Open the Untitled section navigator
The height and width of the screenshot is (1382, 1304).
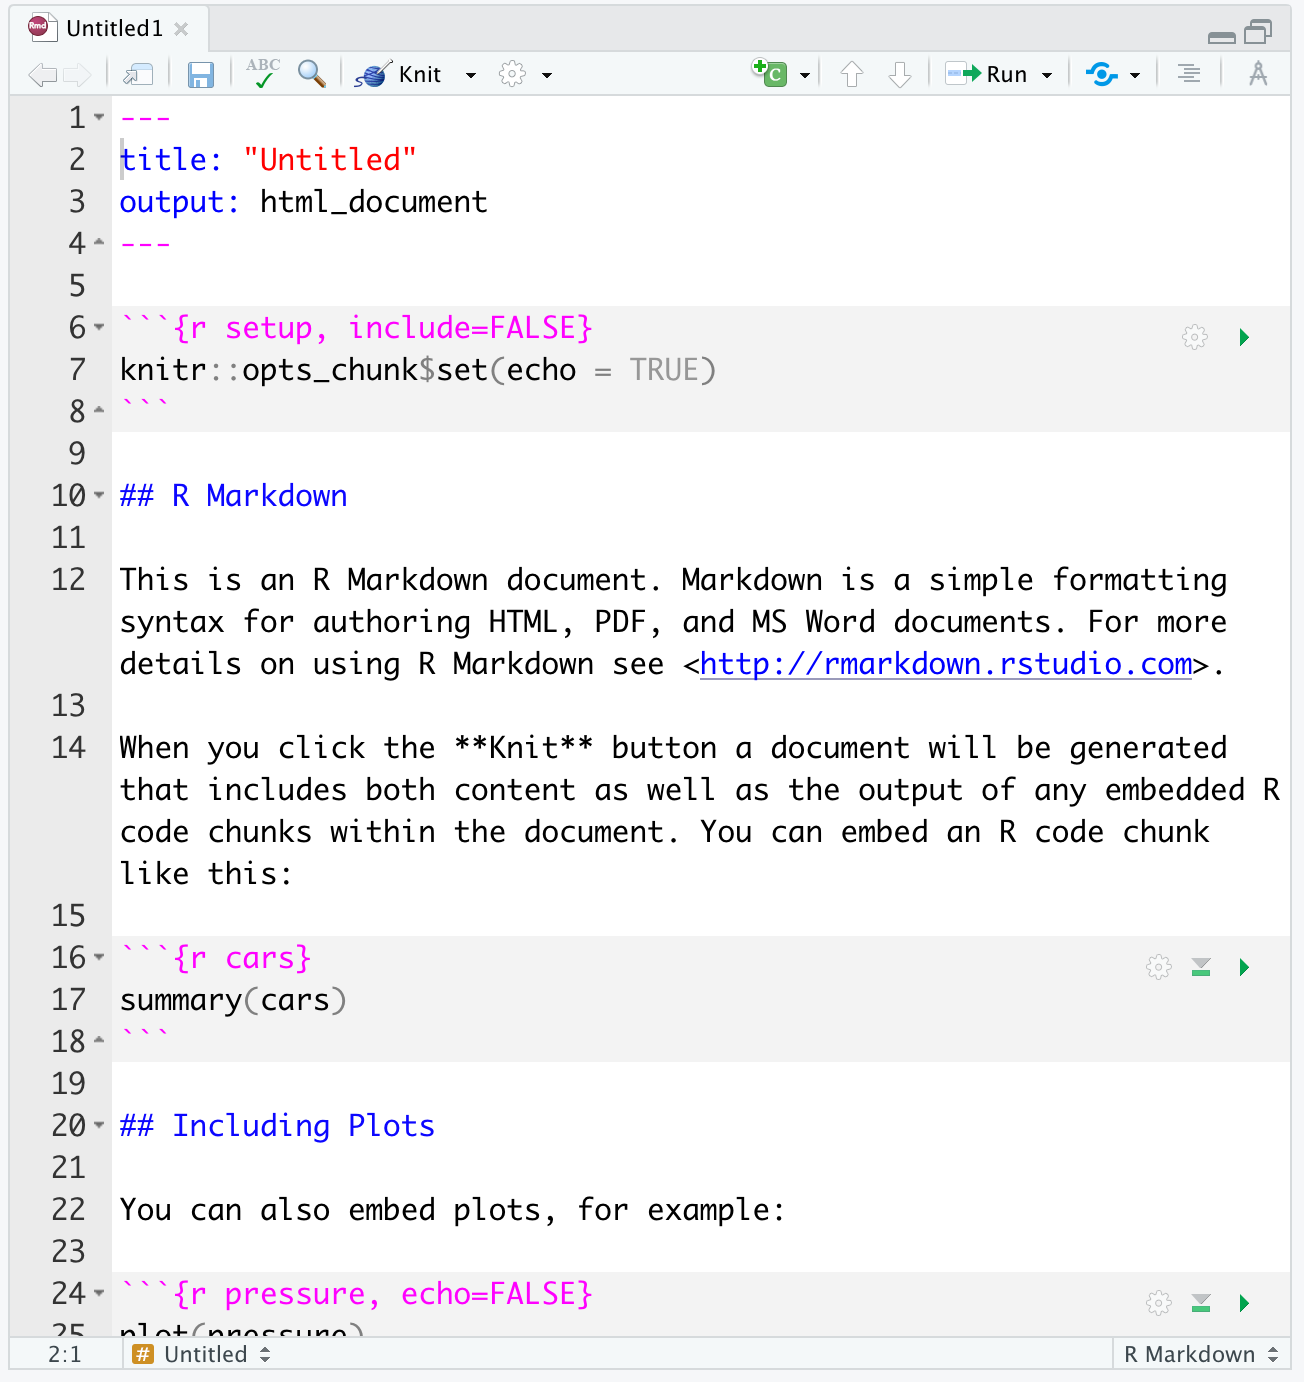pos(202,1354)
